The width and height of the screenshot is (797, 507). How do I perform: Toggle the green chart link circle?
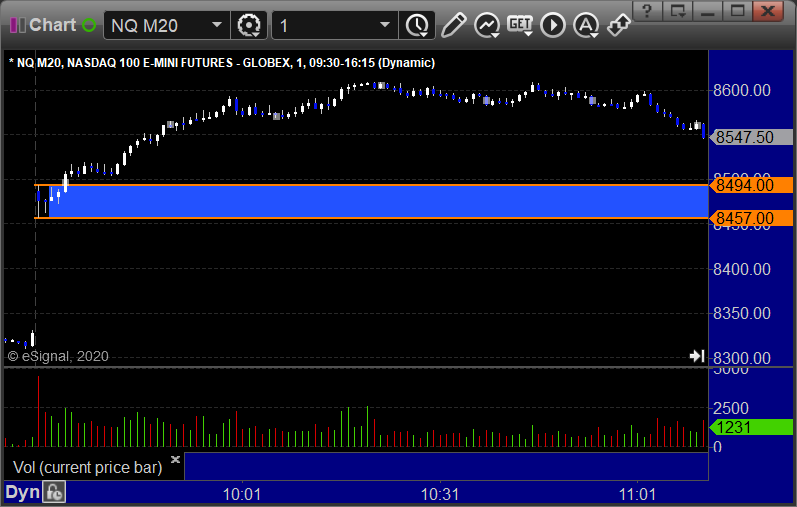pos(89,25)
